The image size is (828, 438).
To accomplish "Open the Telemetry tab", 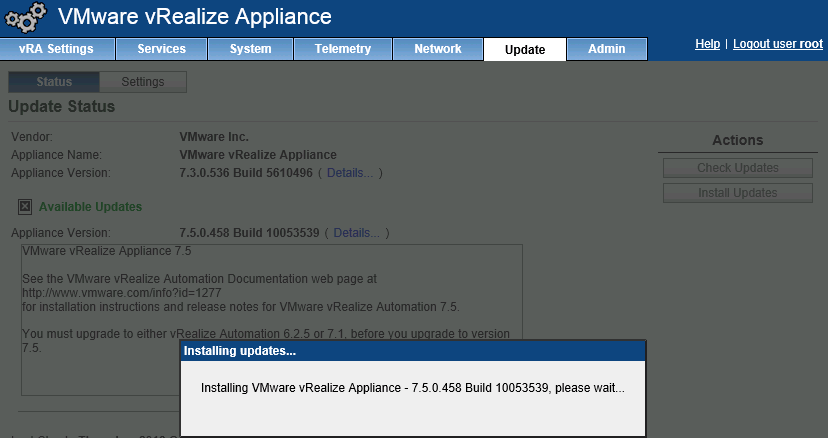I will click(342, 49).
